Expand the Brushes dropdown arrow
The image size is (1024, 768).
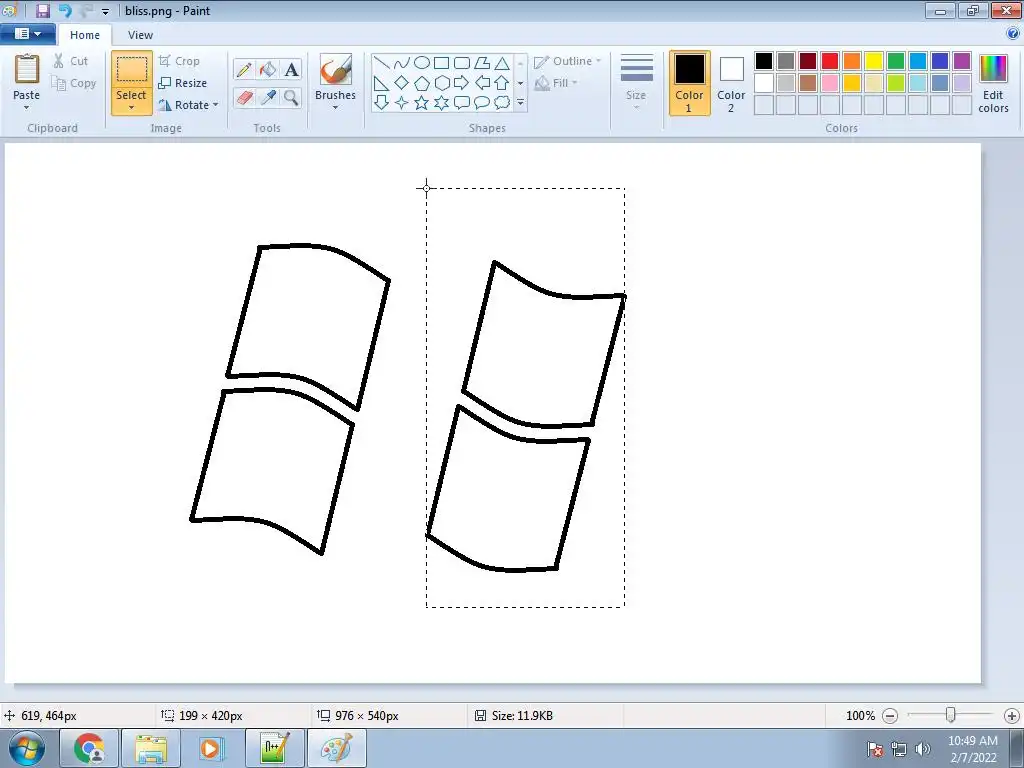336,108
